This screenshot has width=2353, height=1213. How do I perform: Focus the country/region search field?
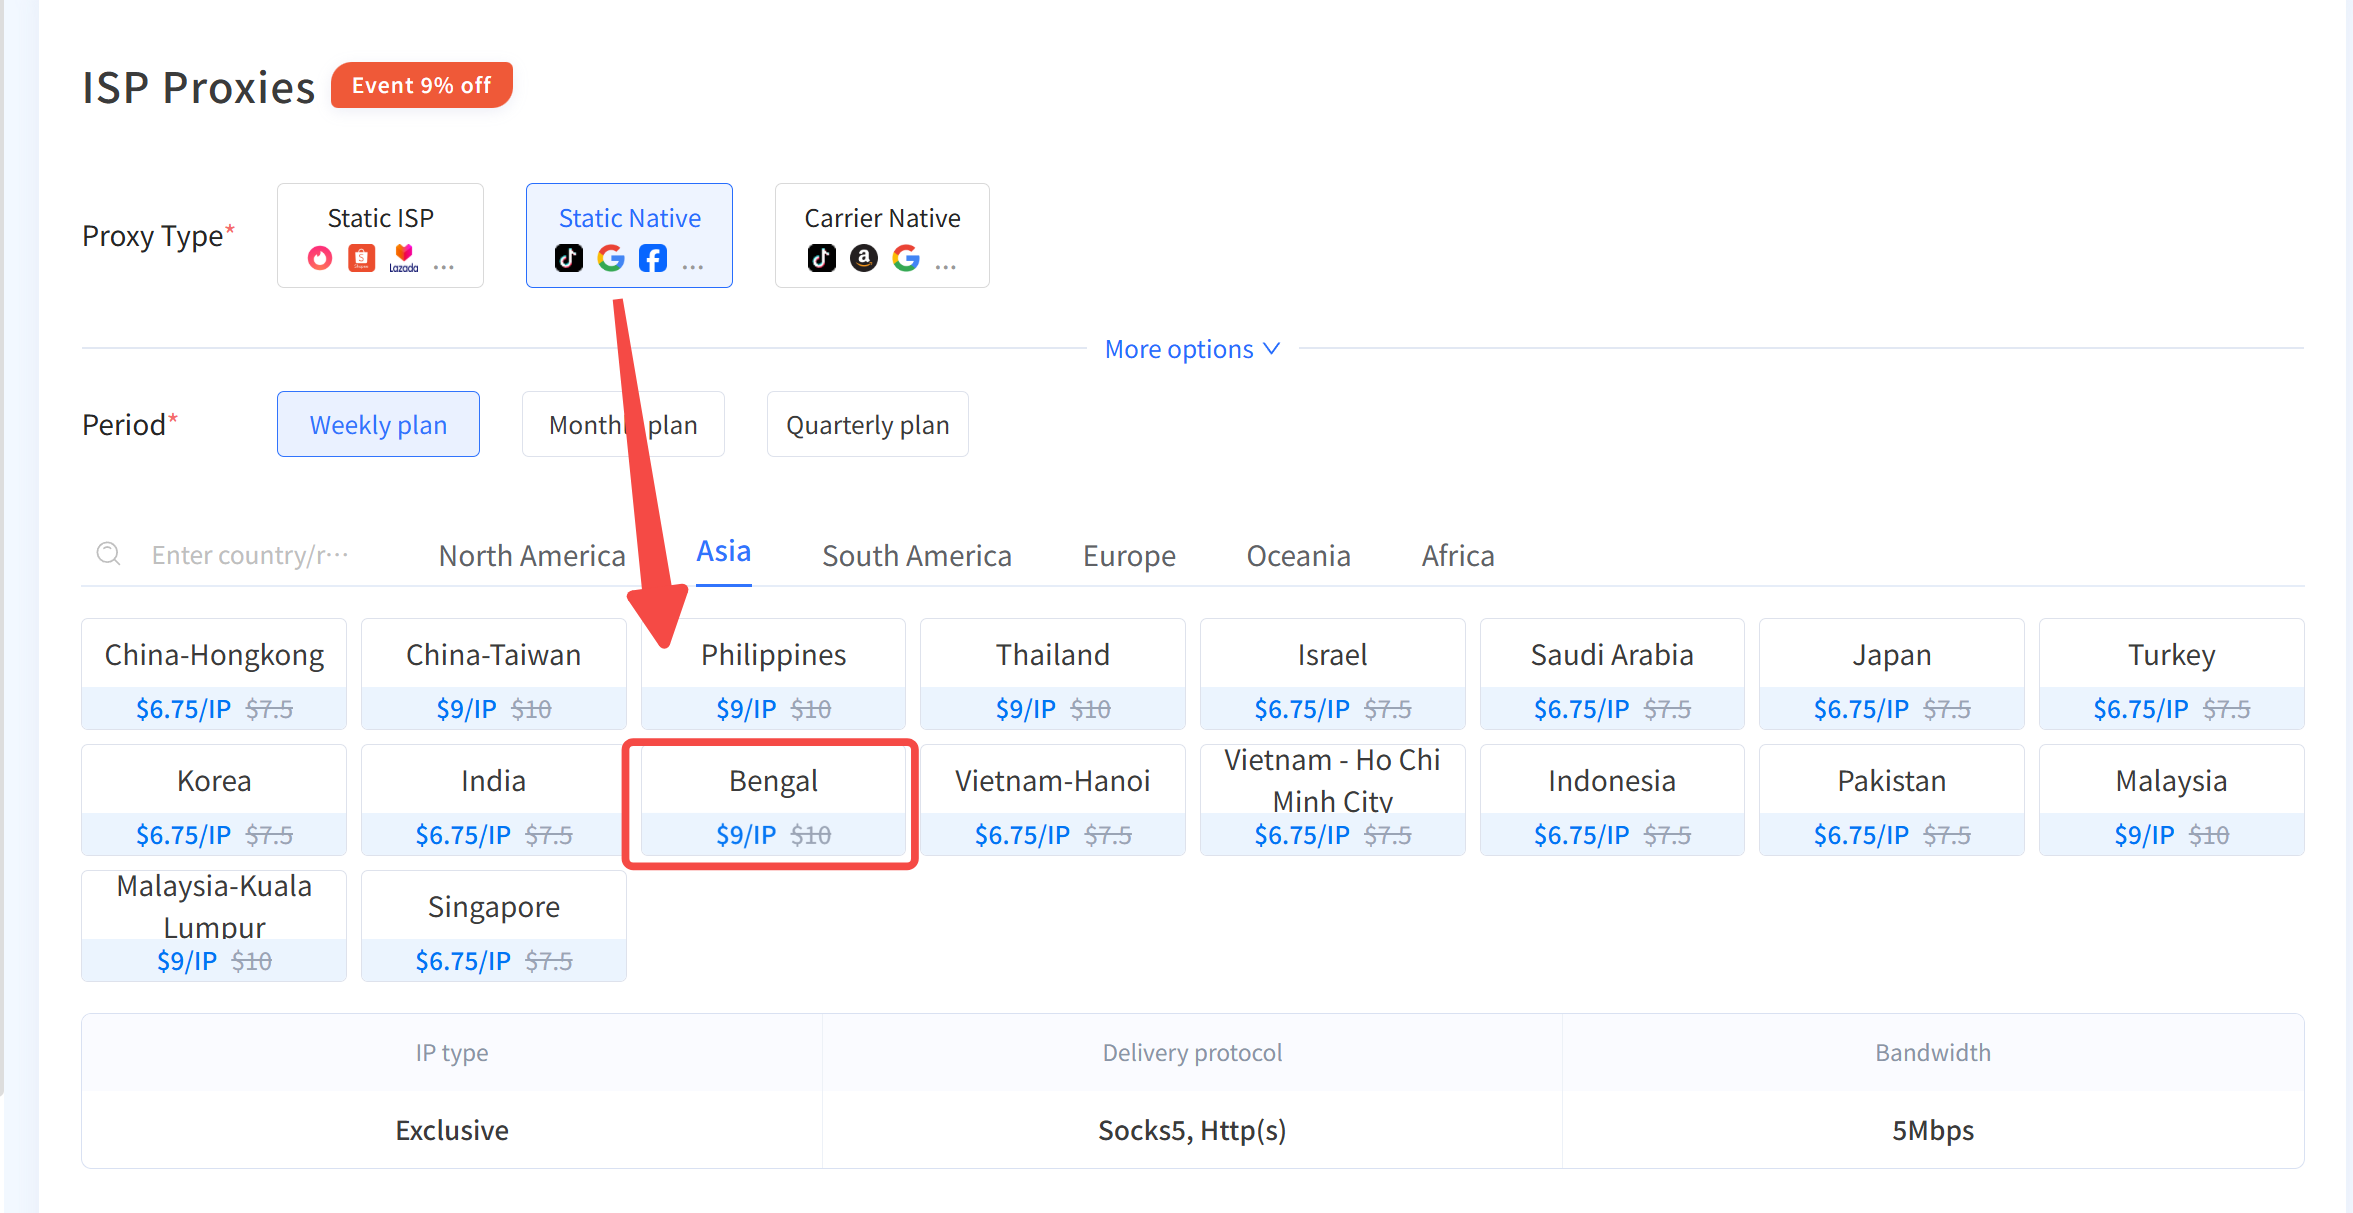coord(250,555)
